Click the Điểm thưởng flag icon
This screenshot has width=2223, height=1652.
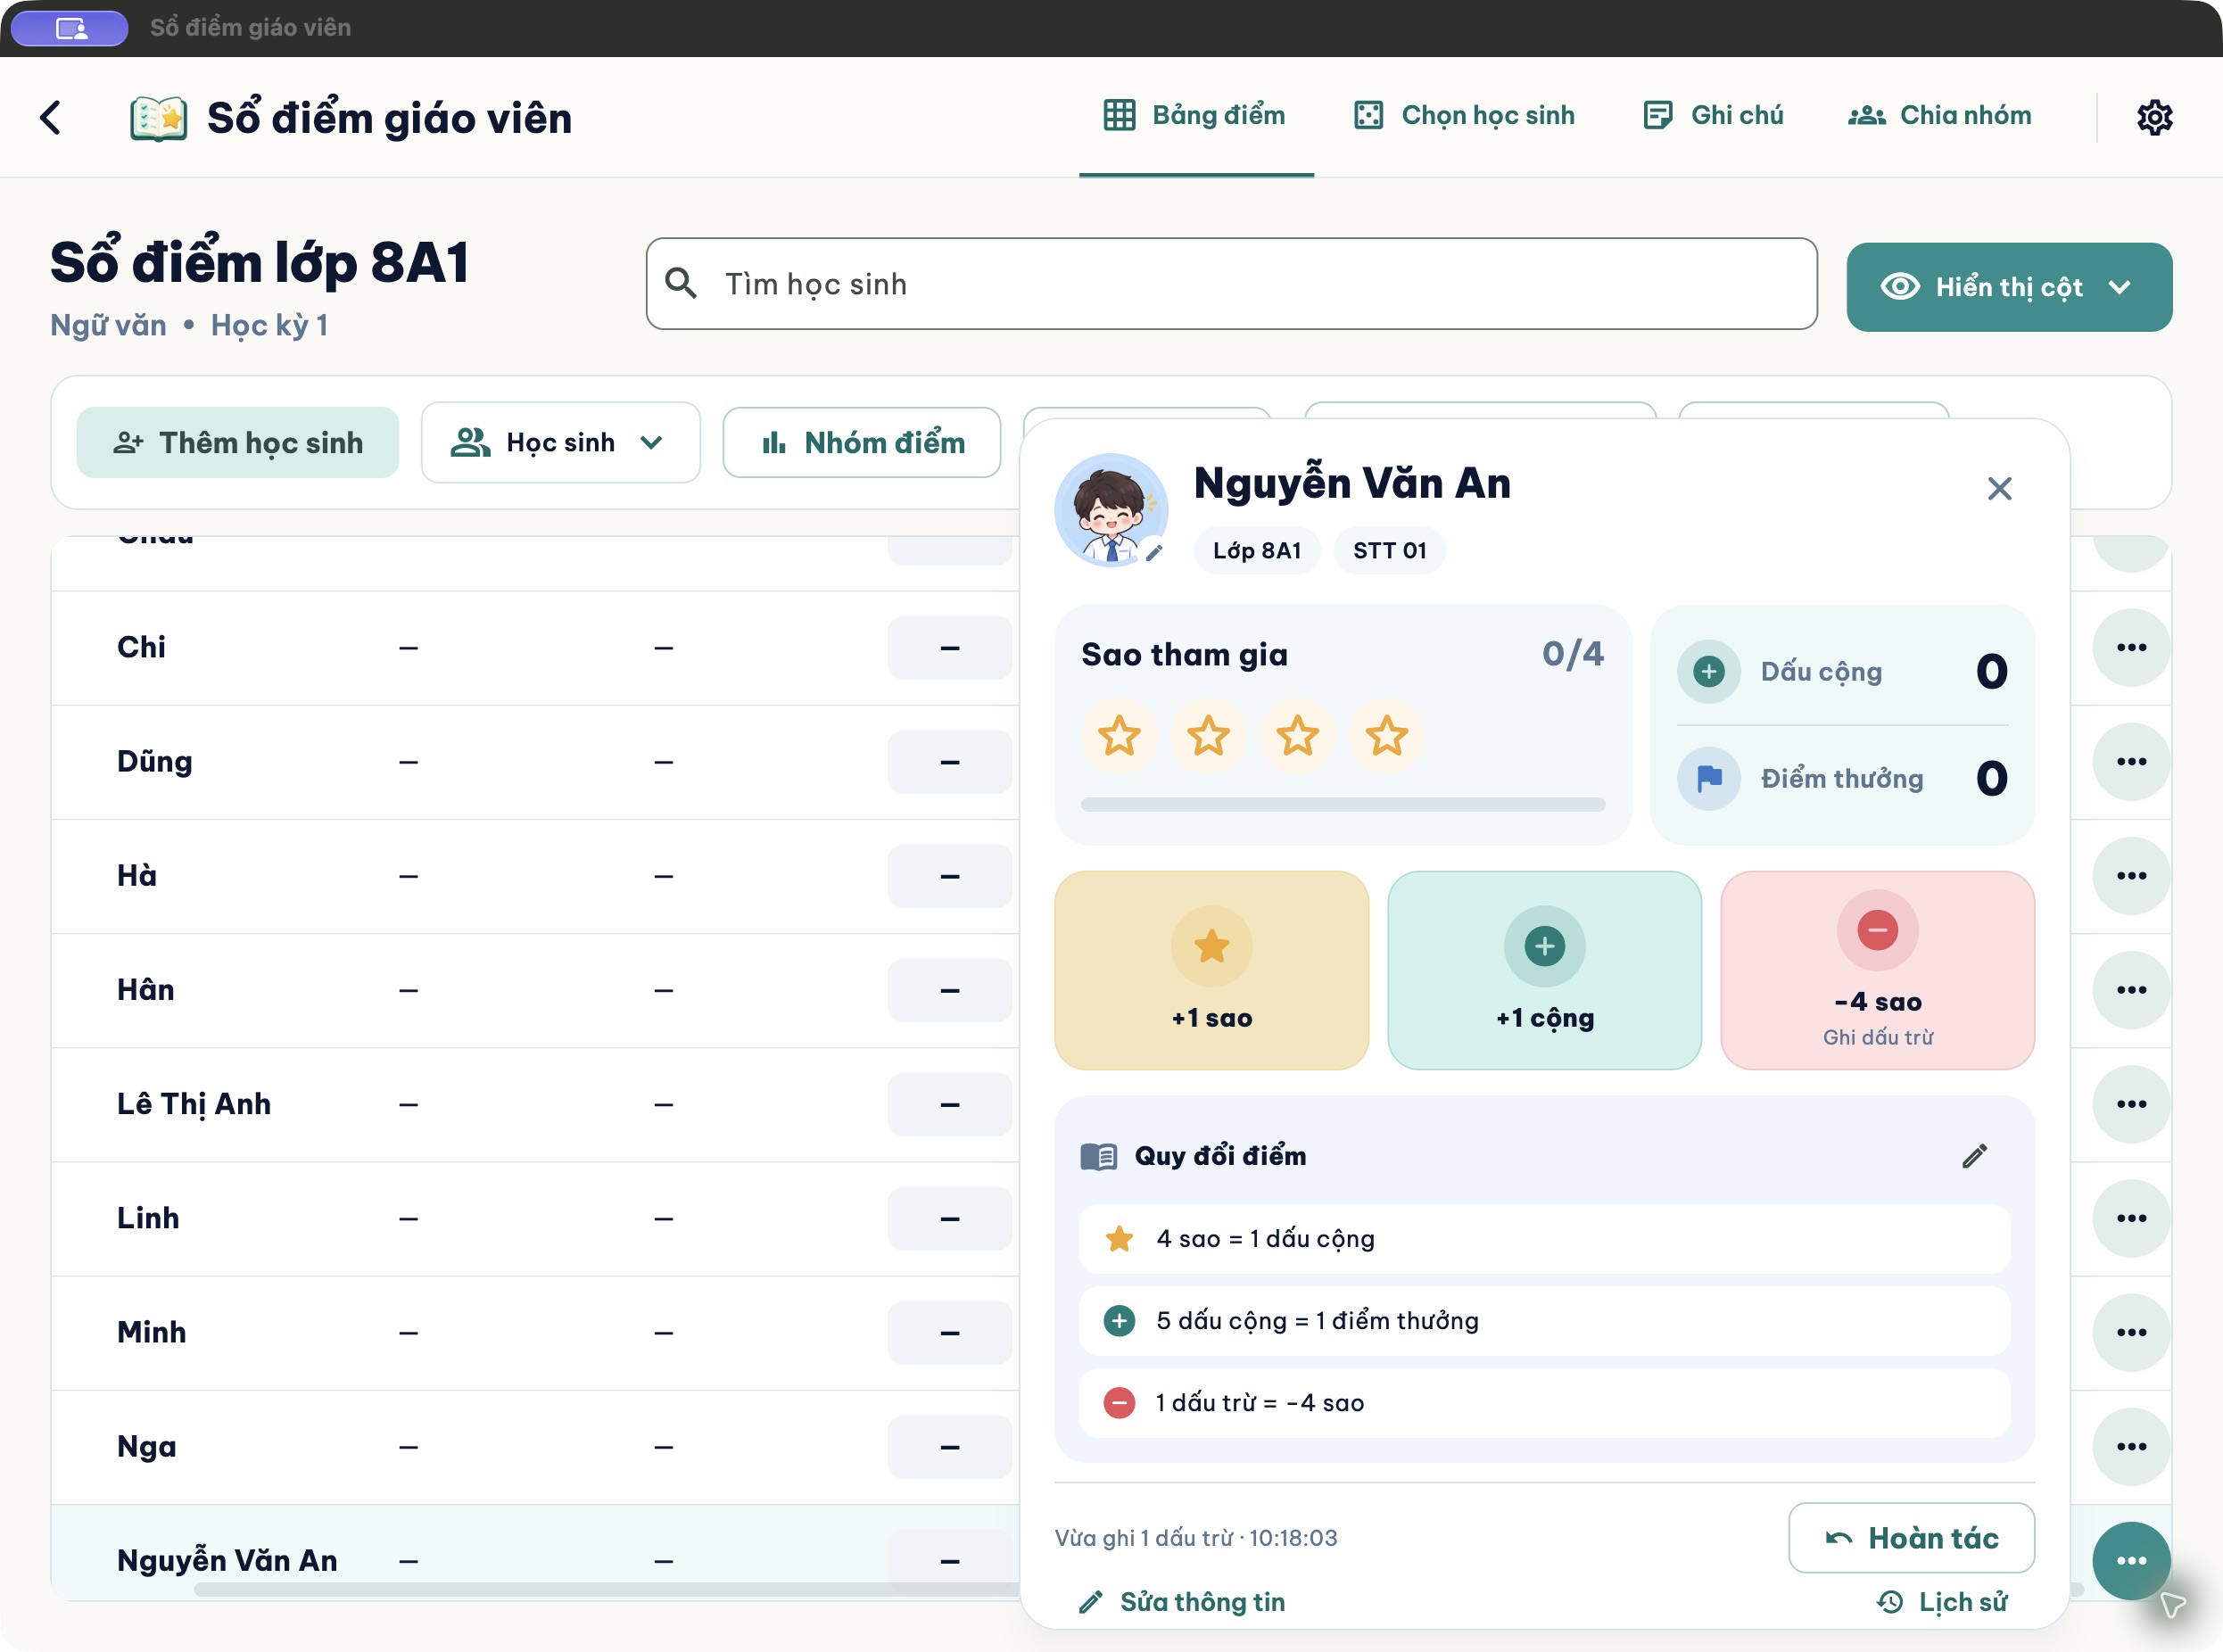click(x=1708, y=778)
